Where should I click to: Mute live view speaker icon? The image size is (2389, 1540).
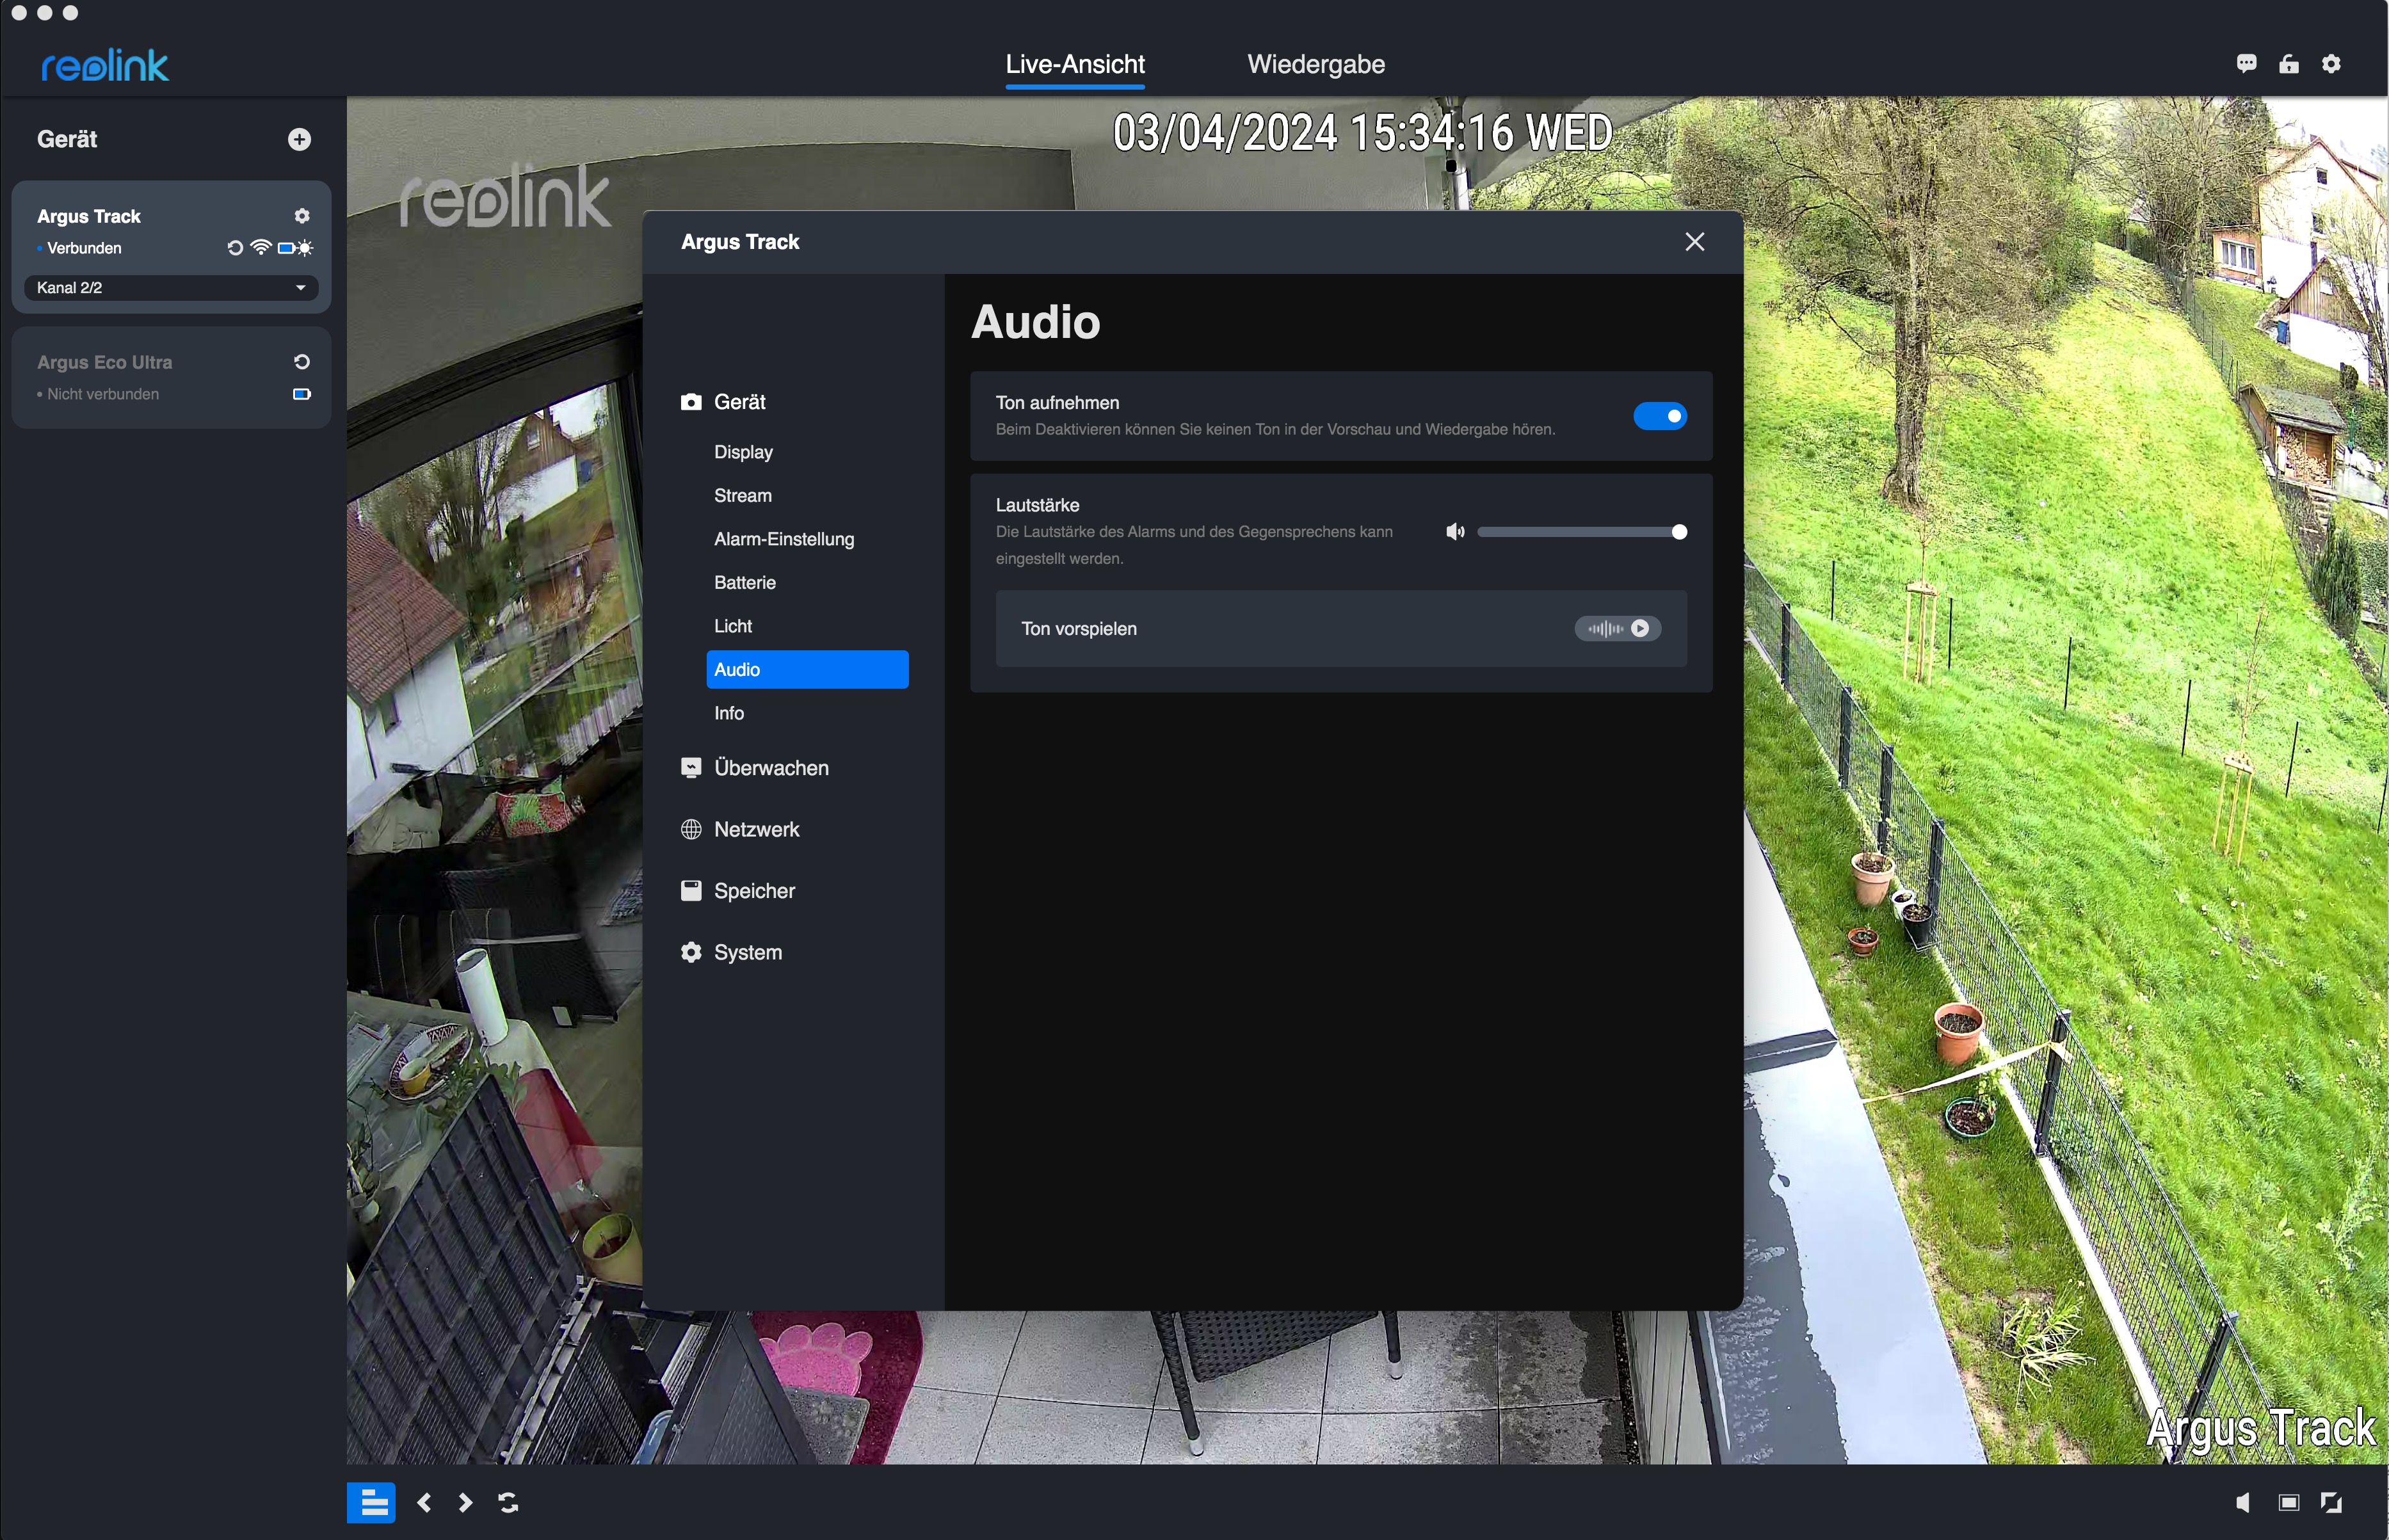coord(2243,1502)
